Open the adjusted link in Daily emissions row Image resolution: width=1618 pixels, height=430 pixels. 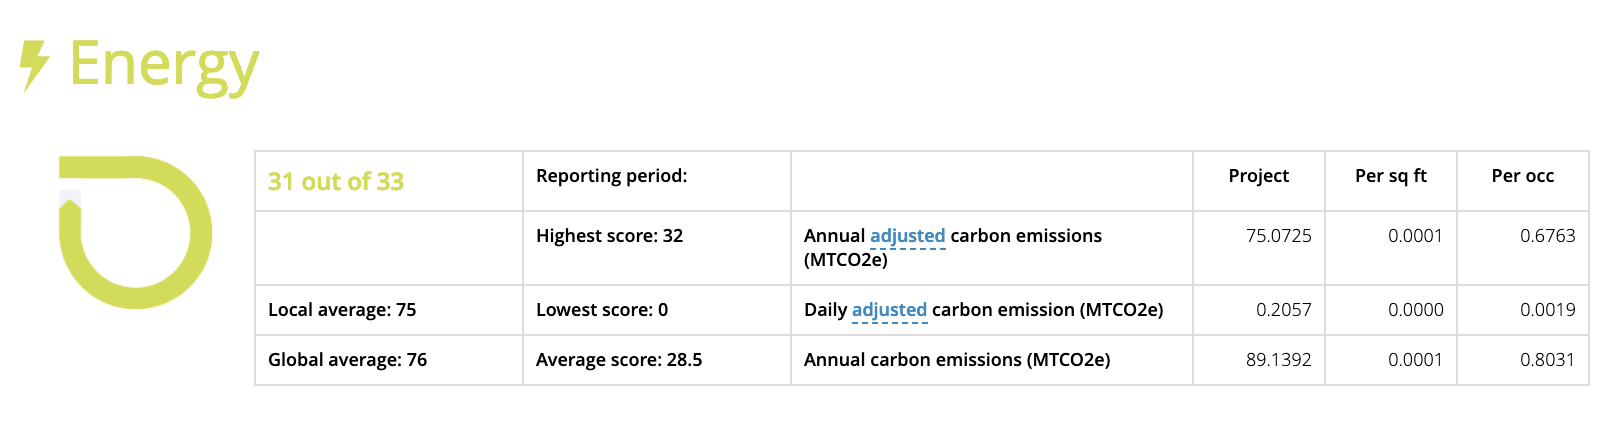point(889,310)
